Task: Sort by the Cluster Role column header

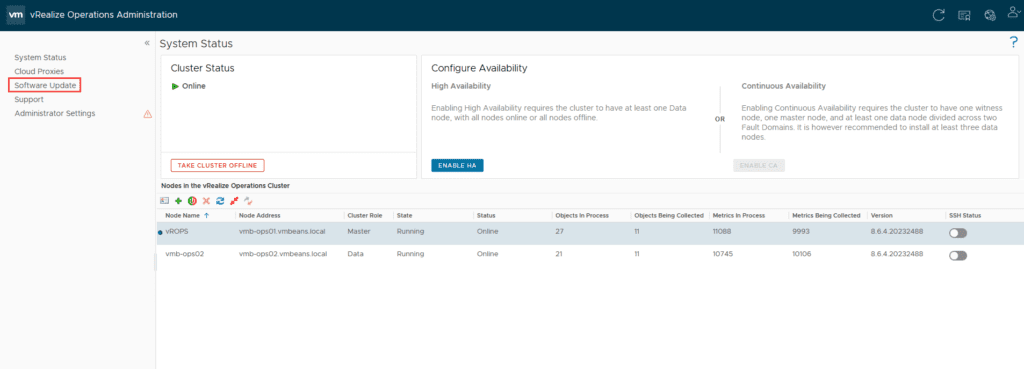Action: click(365, 215)
